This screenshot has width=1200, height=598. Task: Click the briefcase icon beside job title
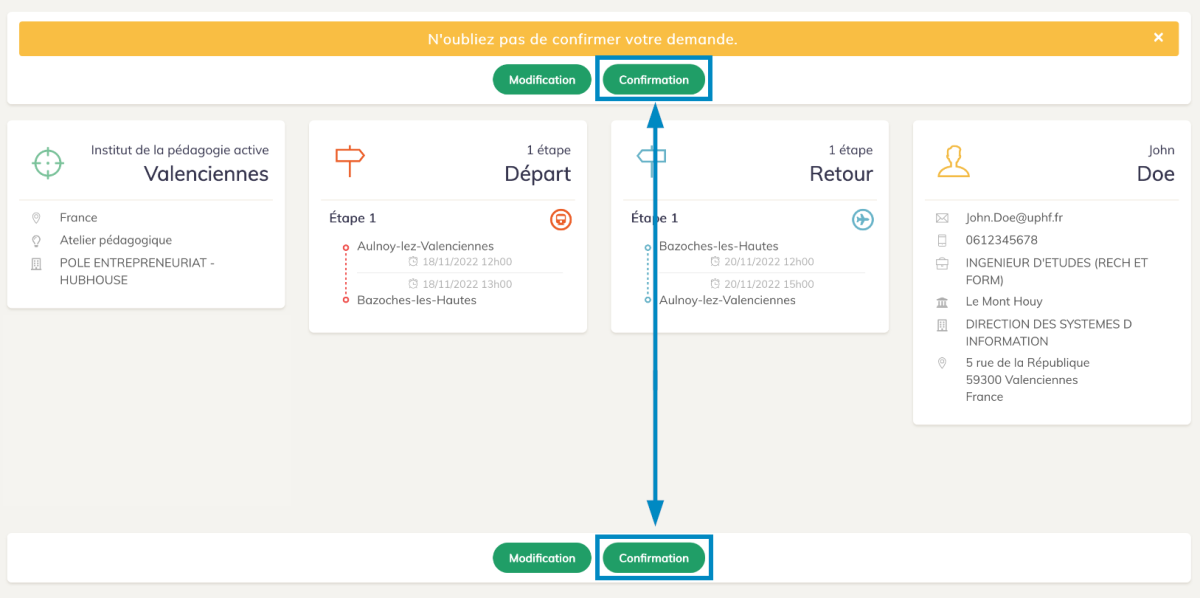click(941, 264)
